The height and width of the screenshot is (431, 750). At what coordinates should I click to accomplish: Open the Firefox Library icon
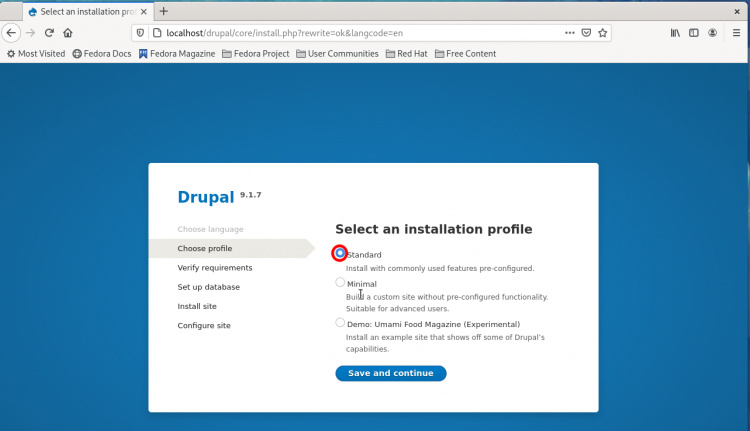[675, 32]
